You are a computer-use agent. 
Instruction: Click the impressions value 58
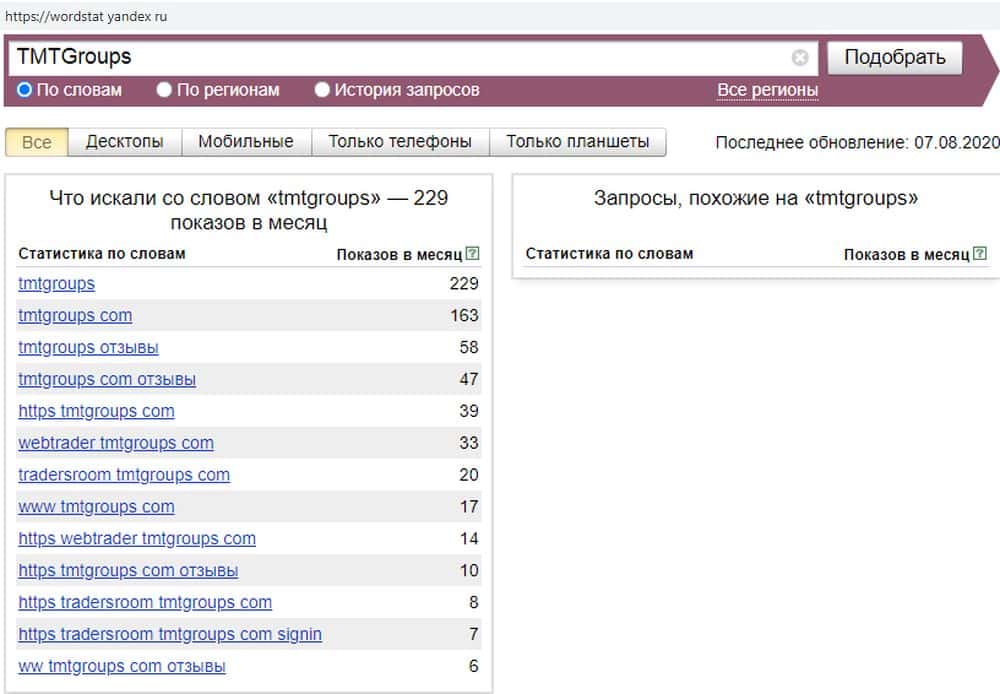pos(469,348)
